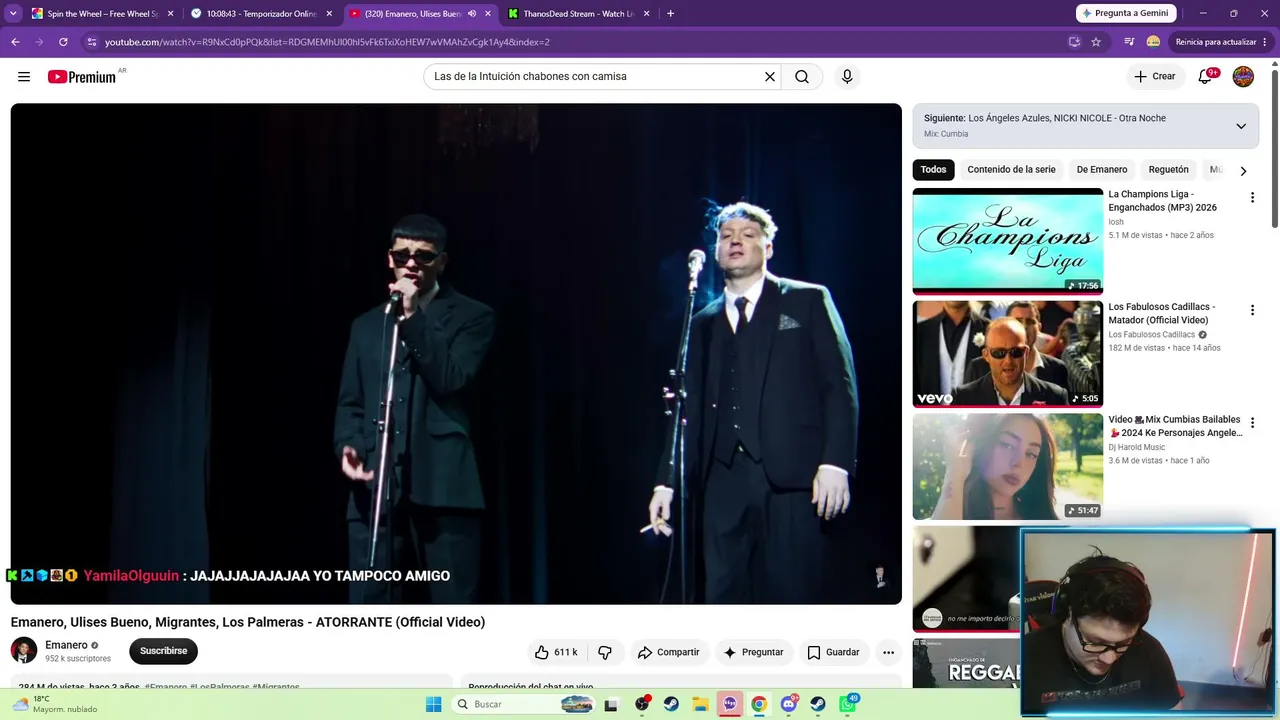Open File Explorer from the taskbar
1280x720 pixels.
[700, 704]
